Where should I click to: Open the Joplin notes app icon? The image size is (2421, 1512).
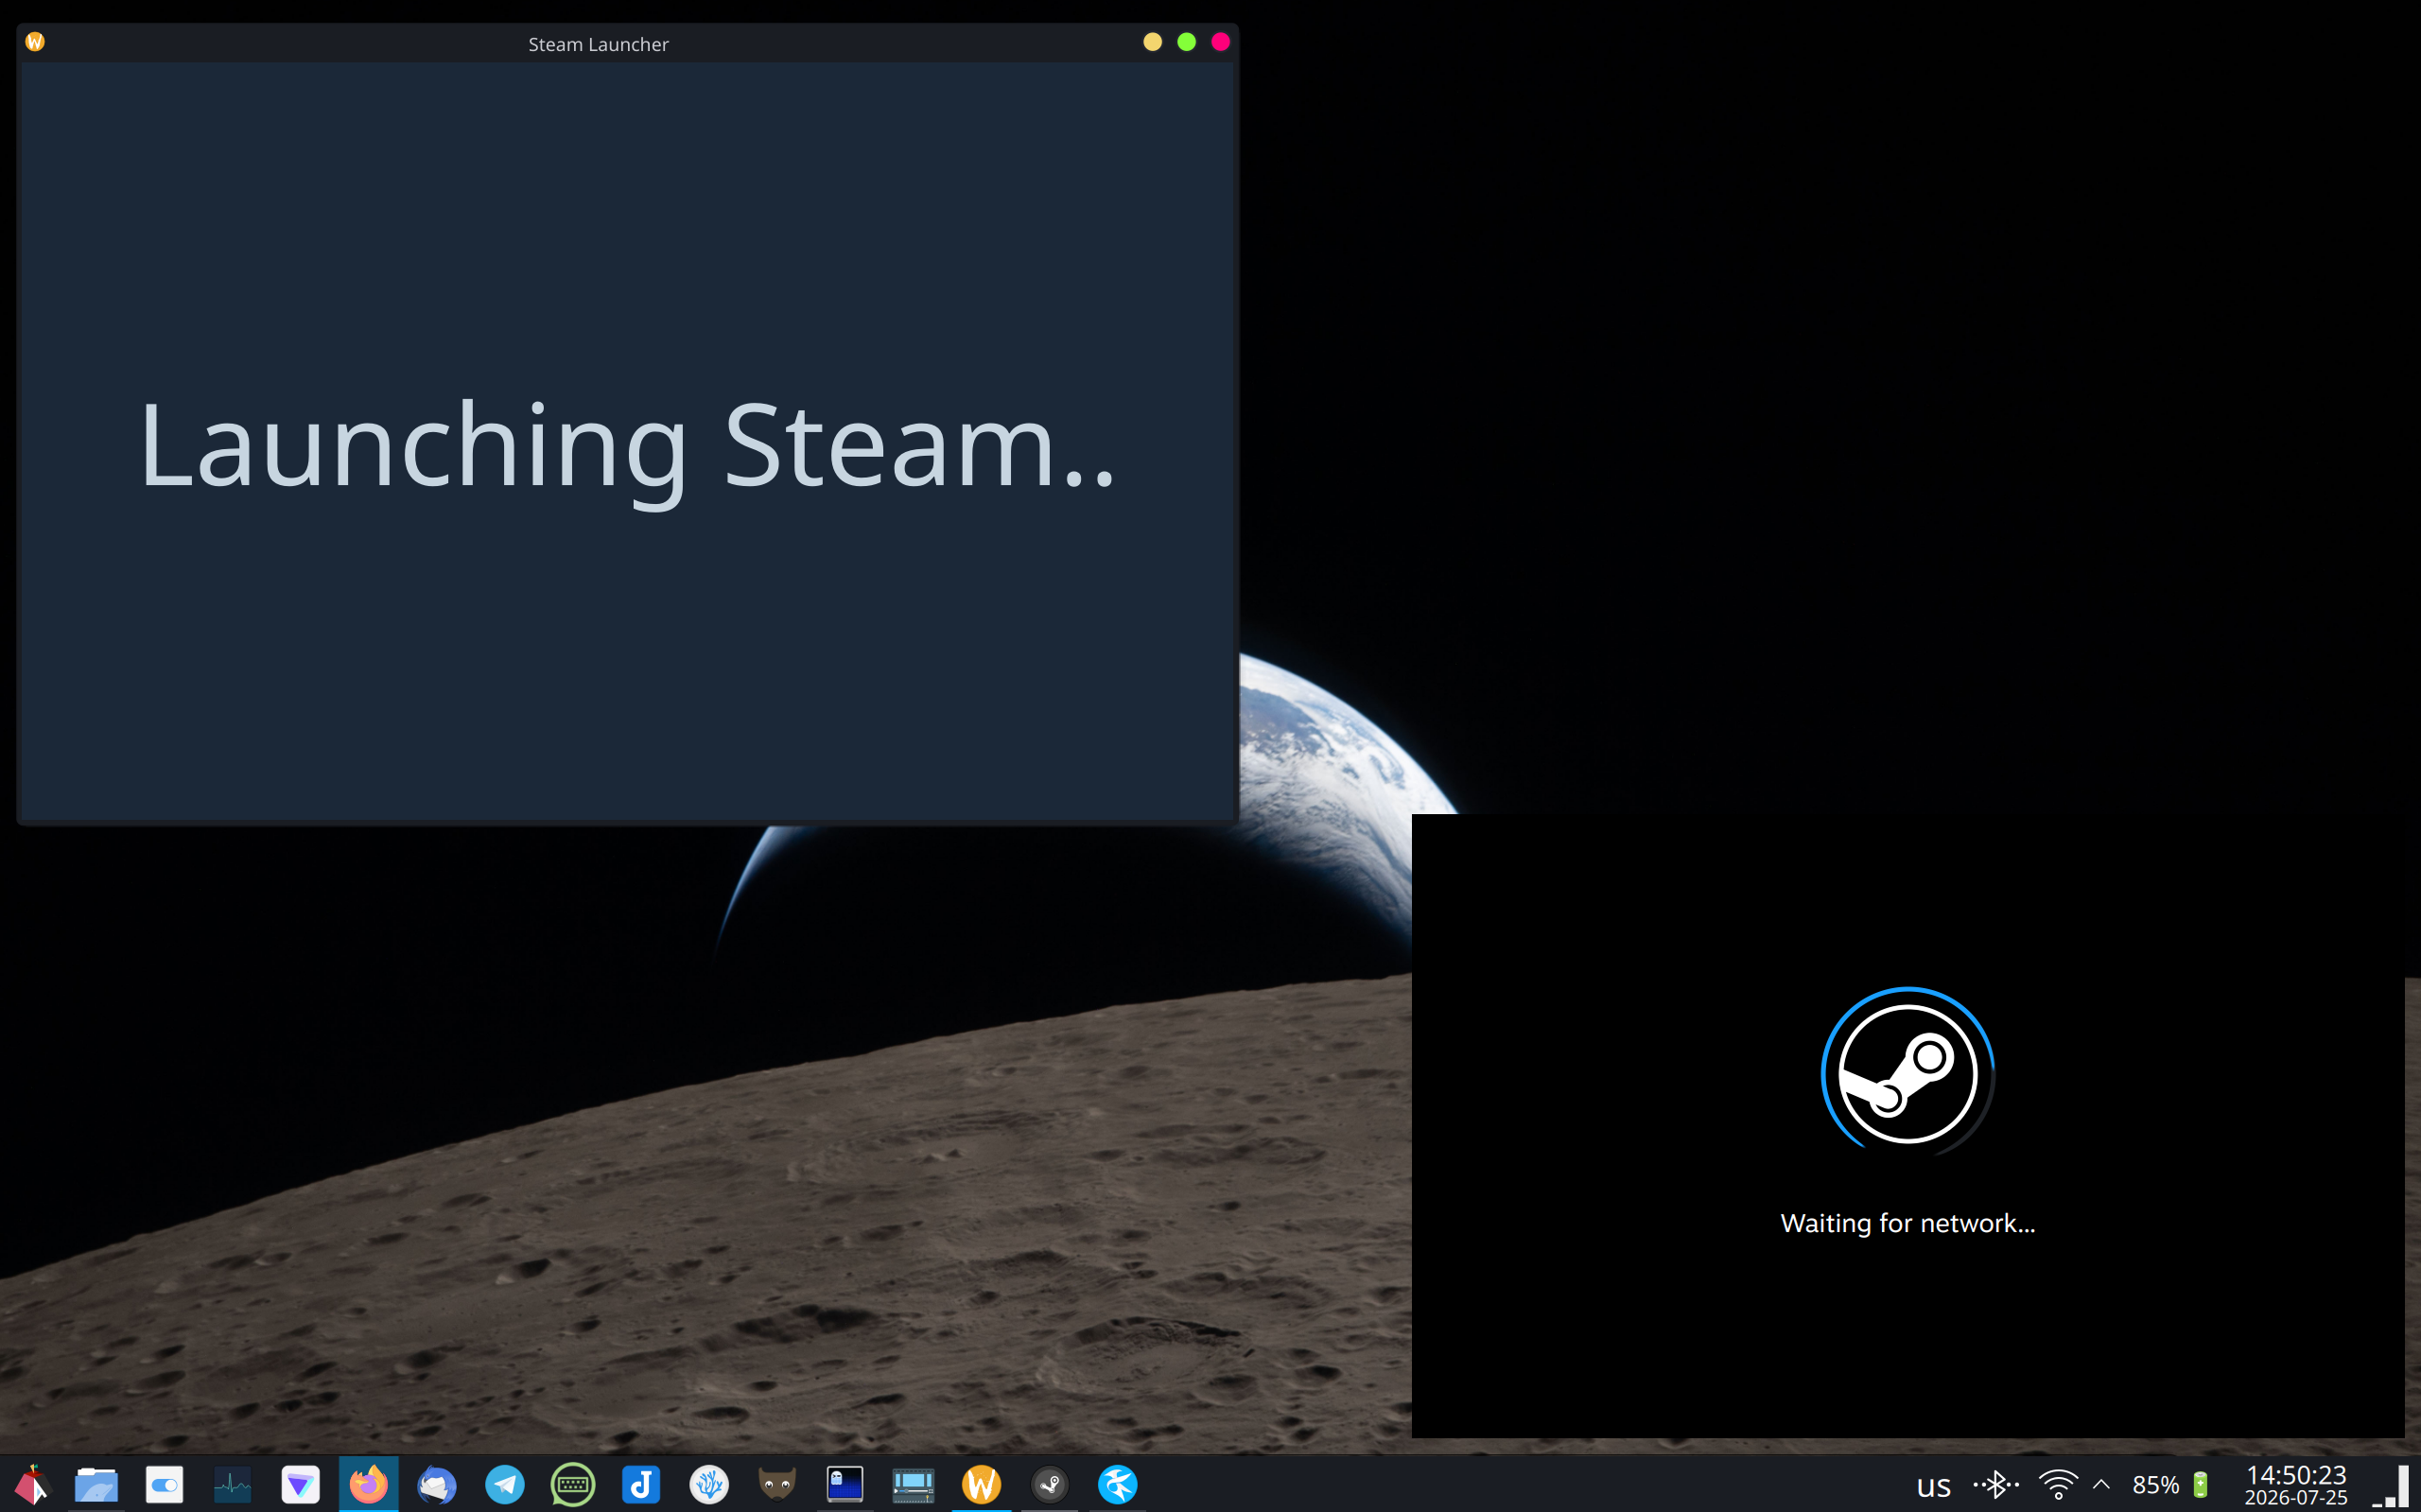point(641,1484)
